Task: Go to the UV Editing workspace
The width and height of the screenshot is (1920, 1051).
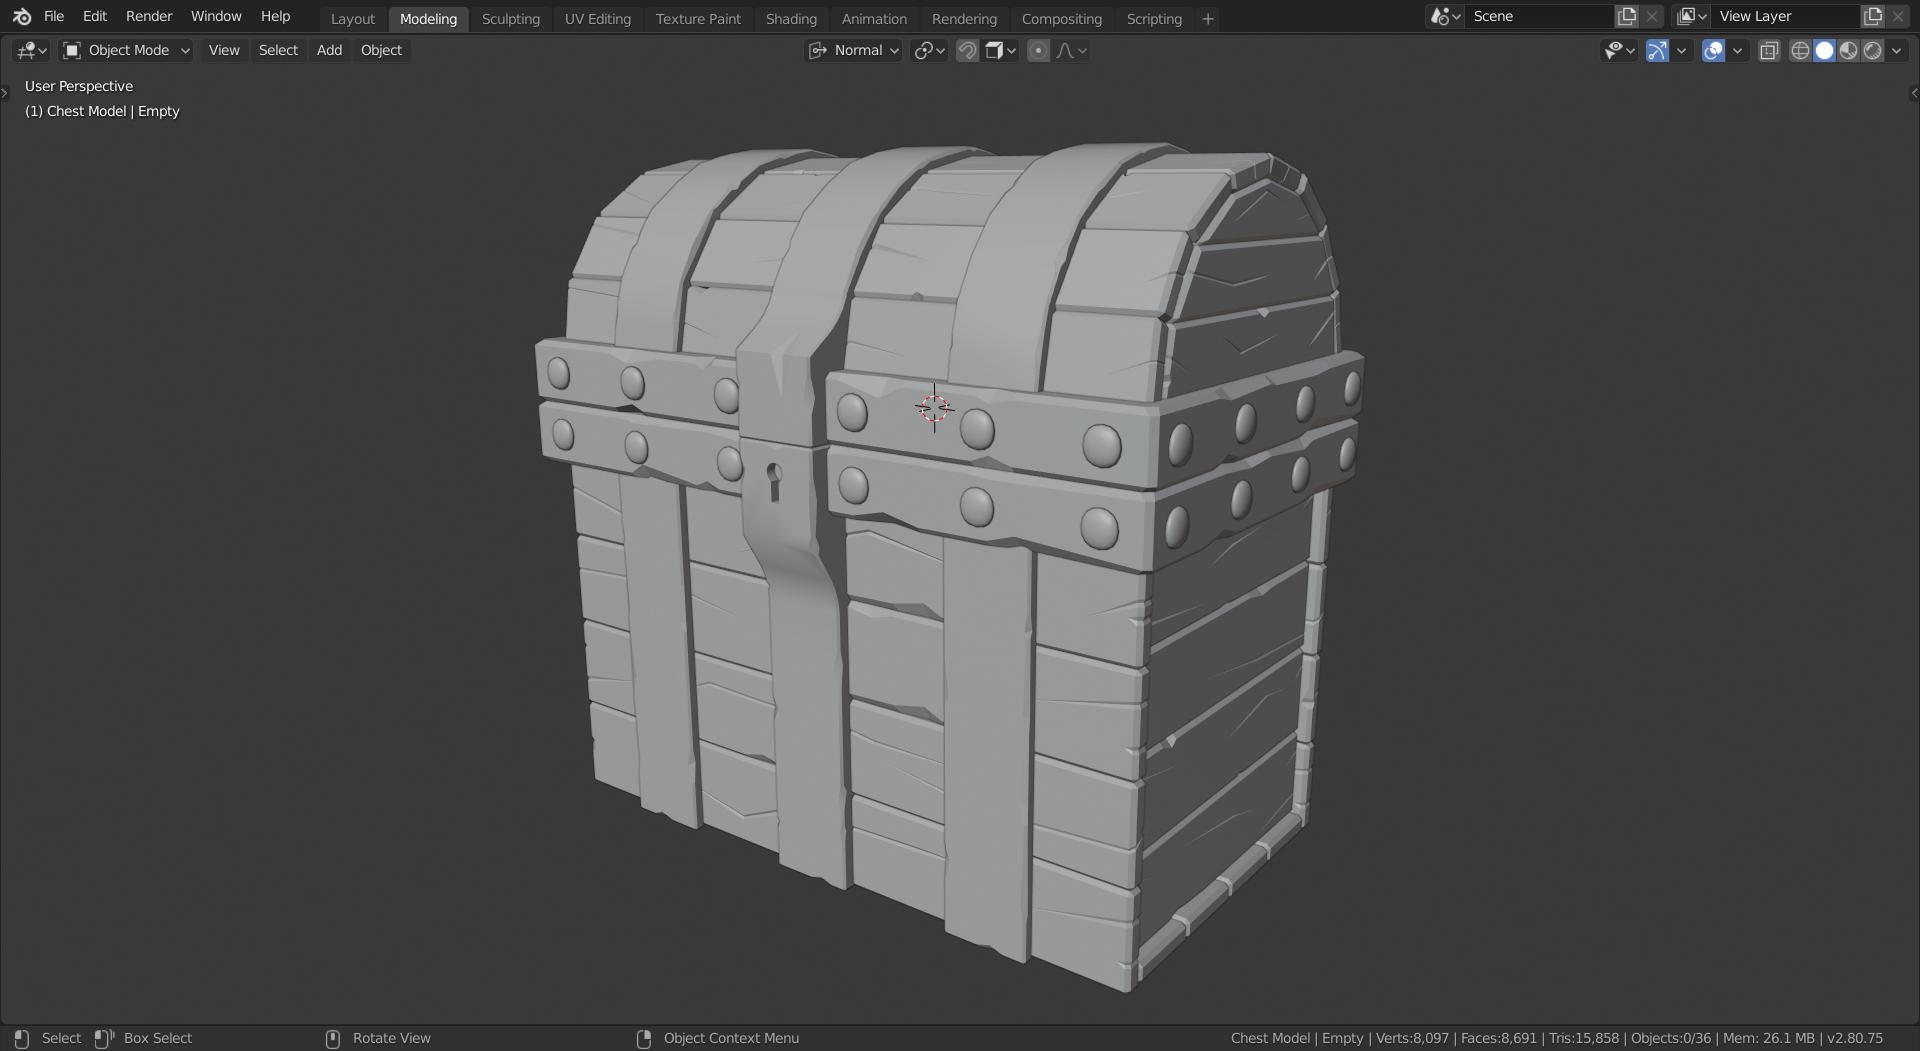Action: coord(598,19)
